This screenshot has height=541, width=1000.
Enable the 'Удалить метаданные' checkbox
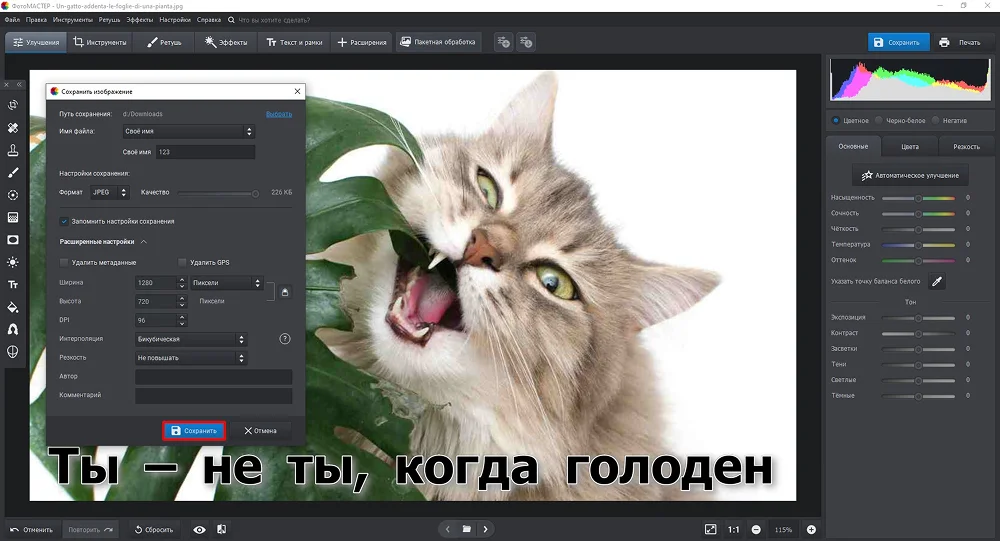point(65,262)
